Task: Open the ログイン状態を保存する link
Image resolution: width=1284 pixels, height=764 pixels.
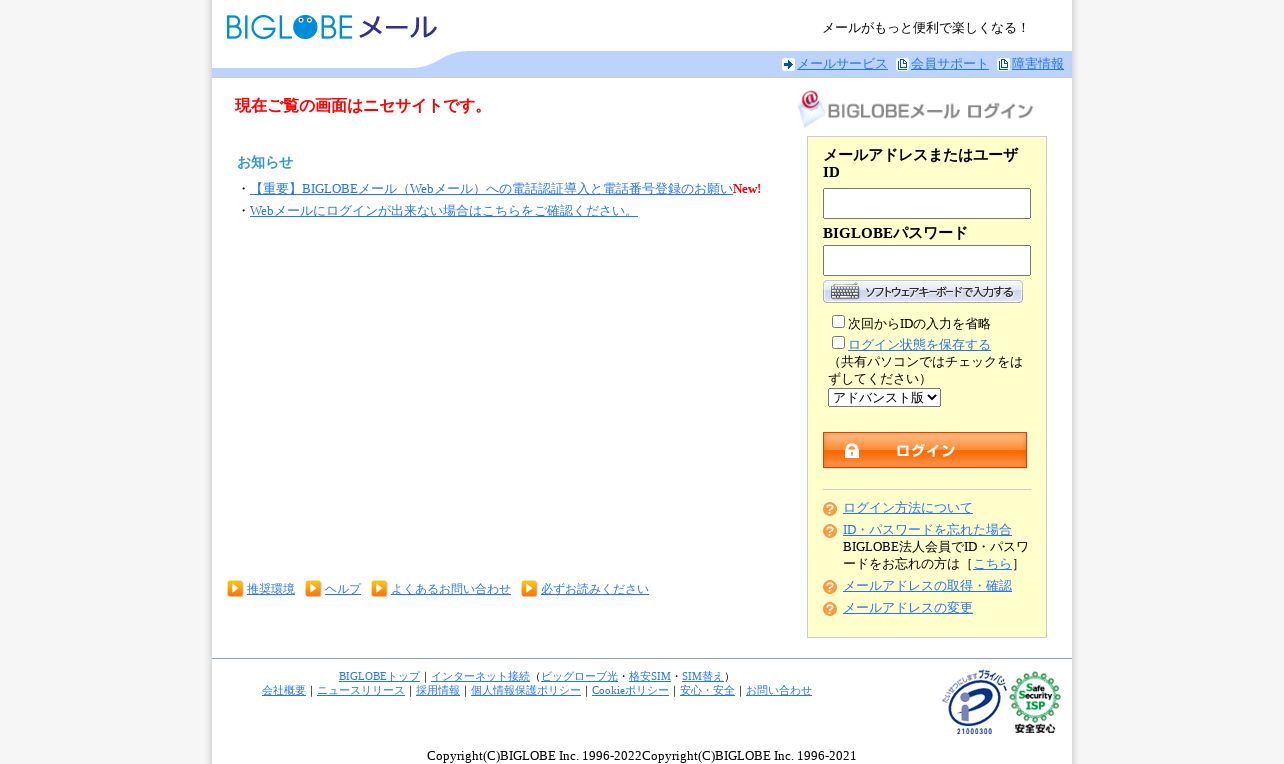Action: pyautogui.click(x=920, y=344)
